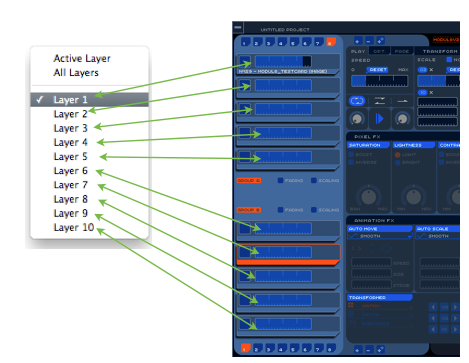
Task: Select top bank button 2
Action: coord(257,42)
